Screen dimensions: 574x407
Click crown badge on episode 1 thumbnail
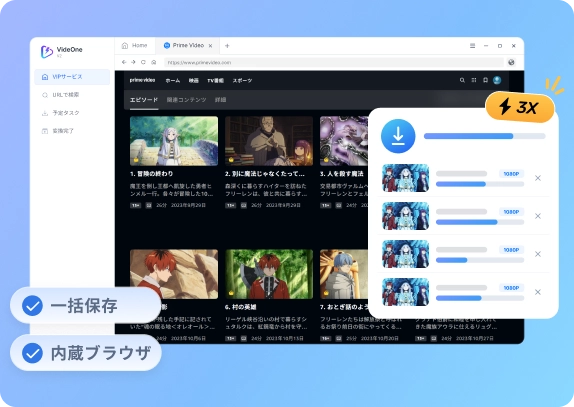coord(136,160)
